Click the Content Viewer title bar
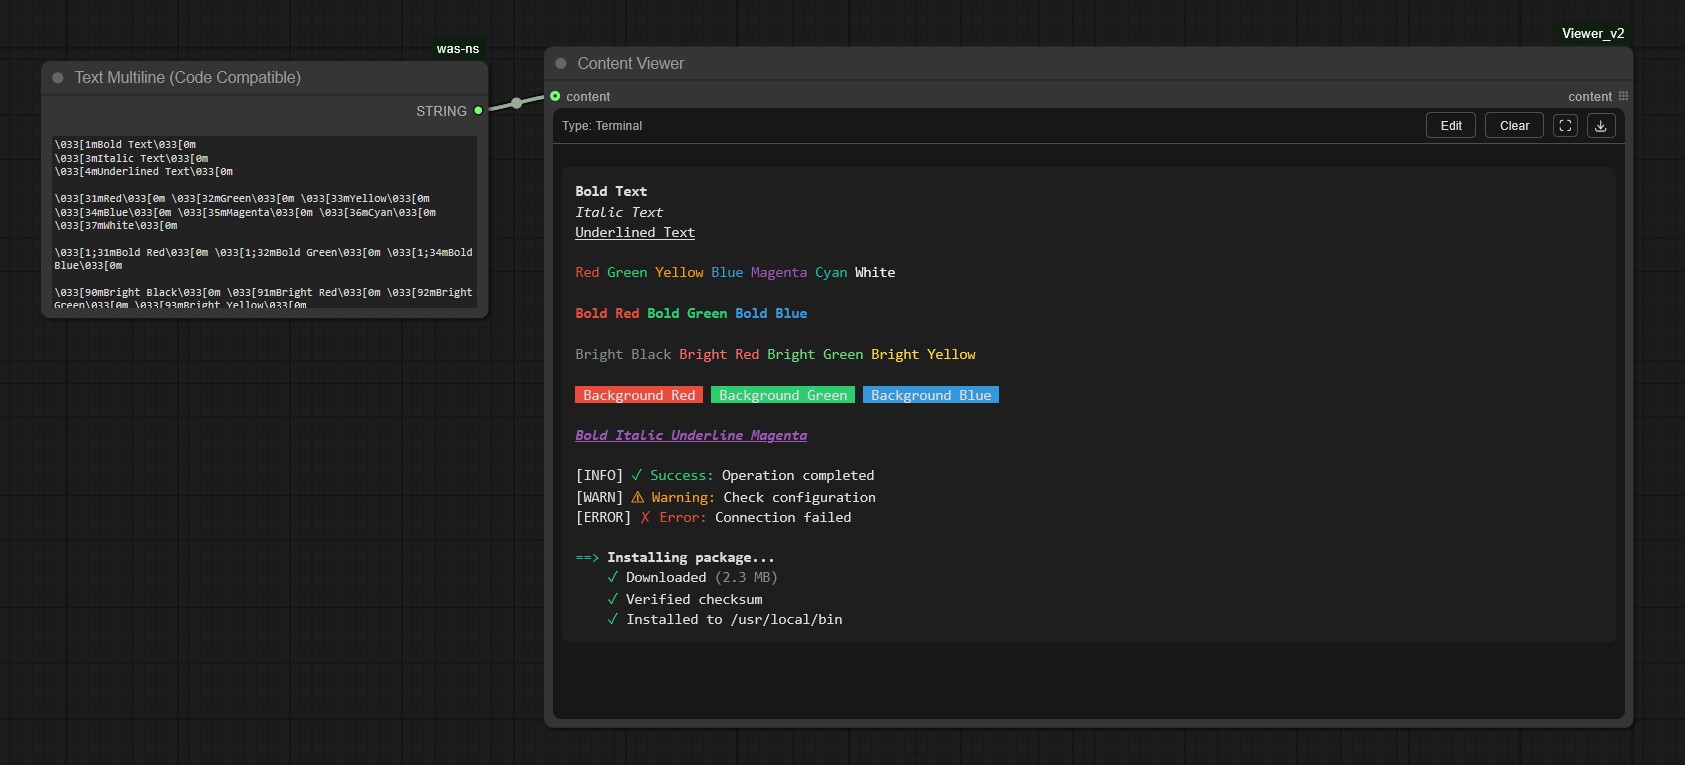Image resolution: width=1685 pixels, height=765 pixels. pos(1088,63)
